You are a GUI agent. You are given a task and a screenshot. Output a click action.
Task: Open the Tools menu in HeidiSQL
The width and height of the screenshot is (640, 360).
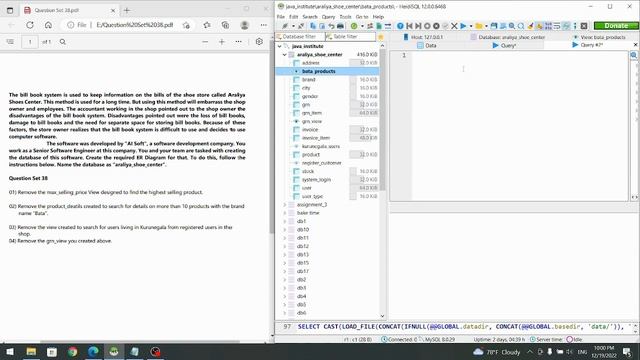click(x=345, y=17)
